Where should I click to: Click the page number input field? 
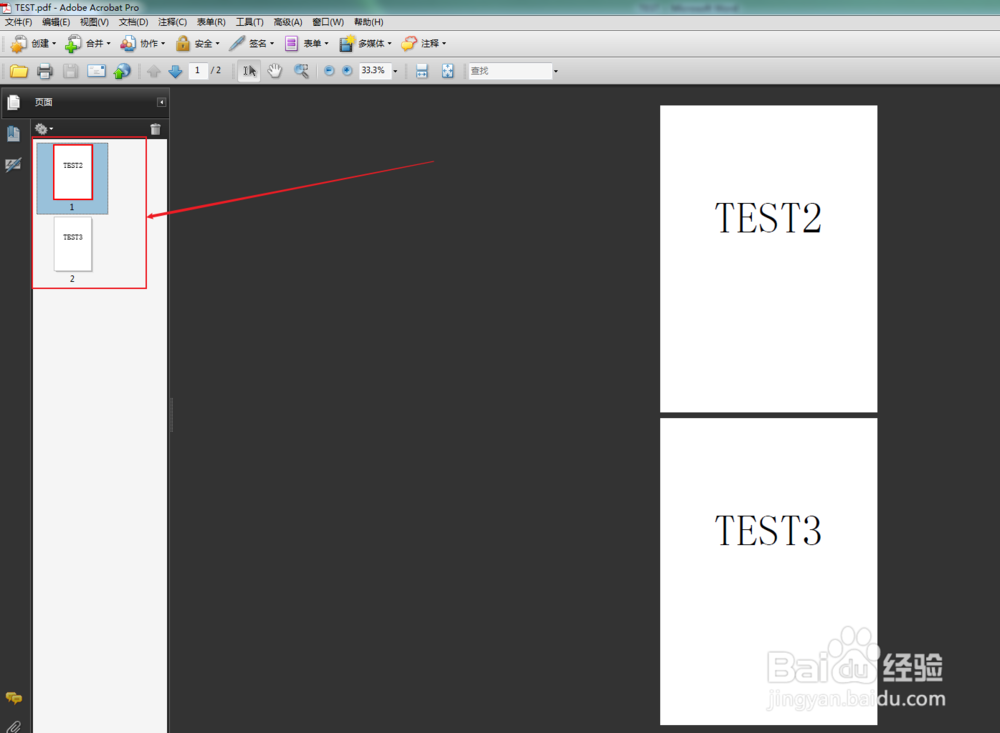pos(198,70)
